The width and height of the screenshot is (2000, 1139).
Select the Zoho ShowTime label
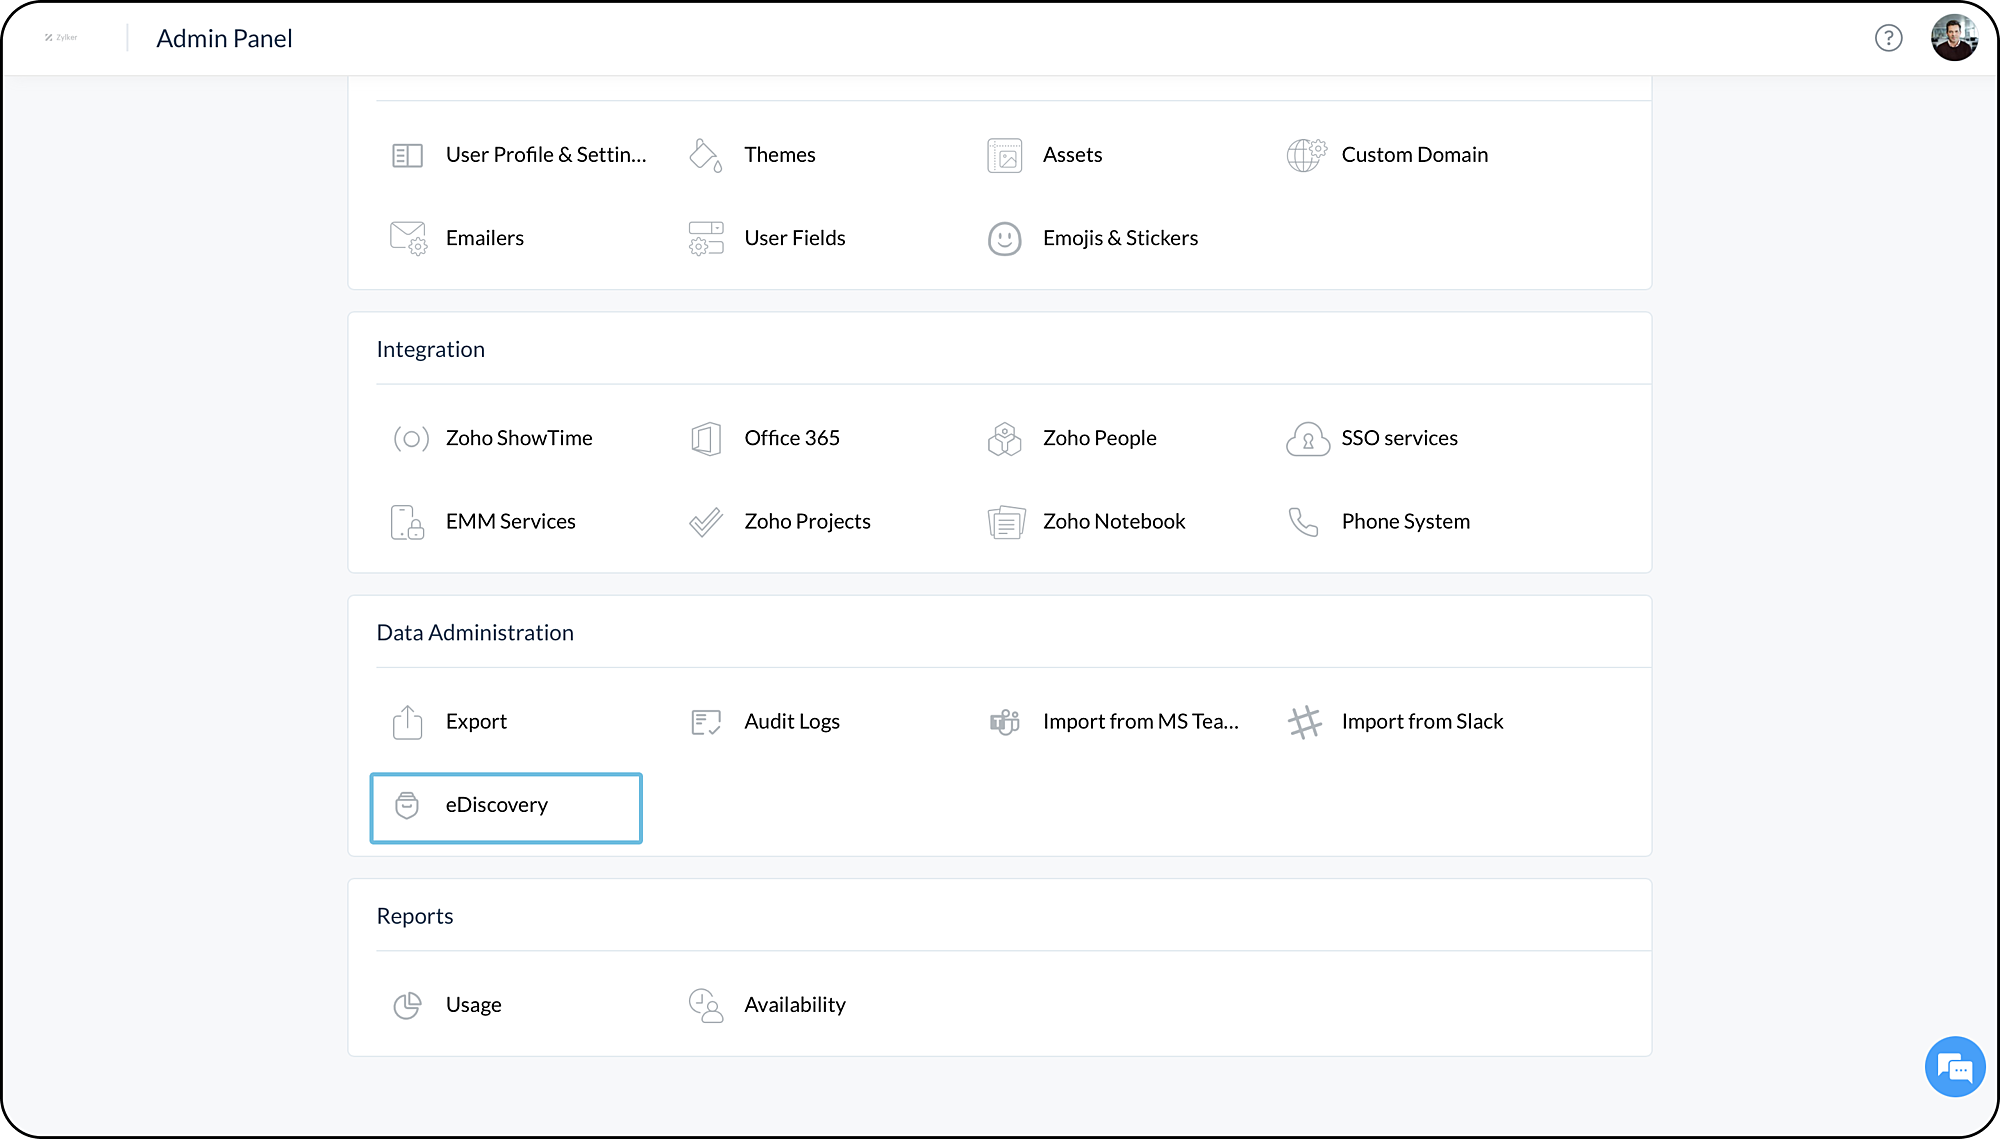519,438
